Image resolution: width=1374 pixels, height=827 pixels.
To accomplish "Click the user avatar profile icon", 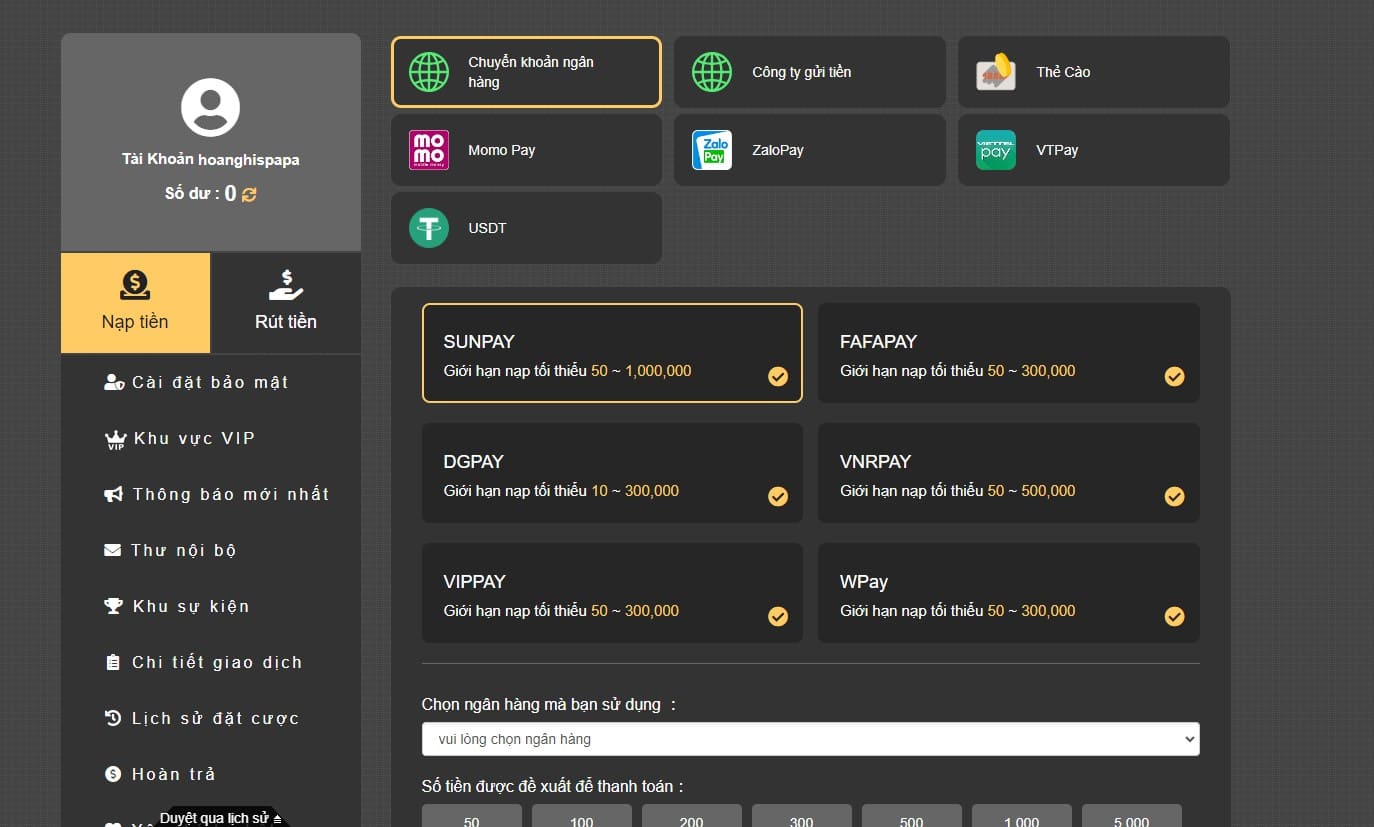I will (210, 108).
